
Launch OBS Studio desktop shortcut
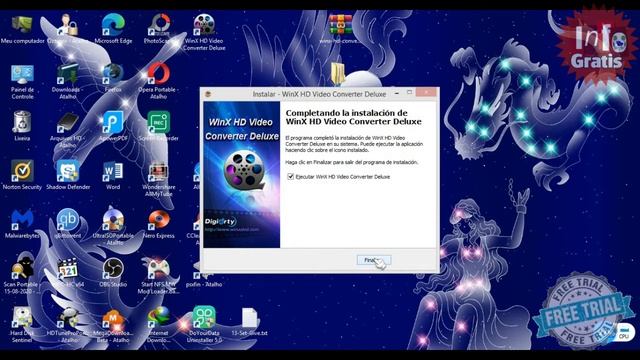point(113,272)
